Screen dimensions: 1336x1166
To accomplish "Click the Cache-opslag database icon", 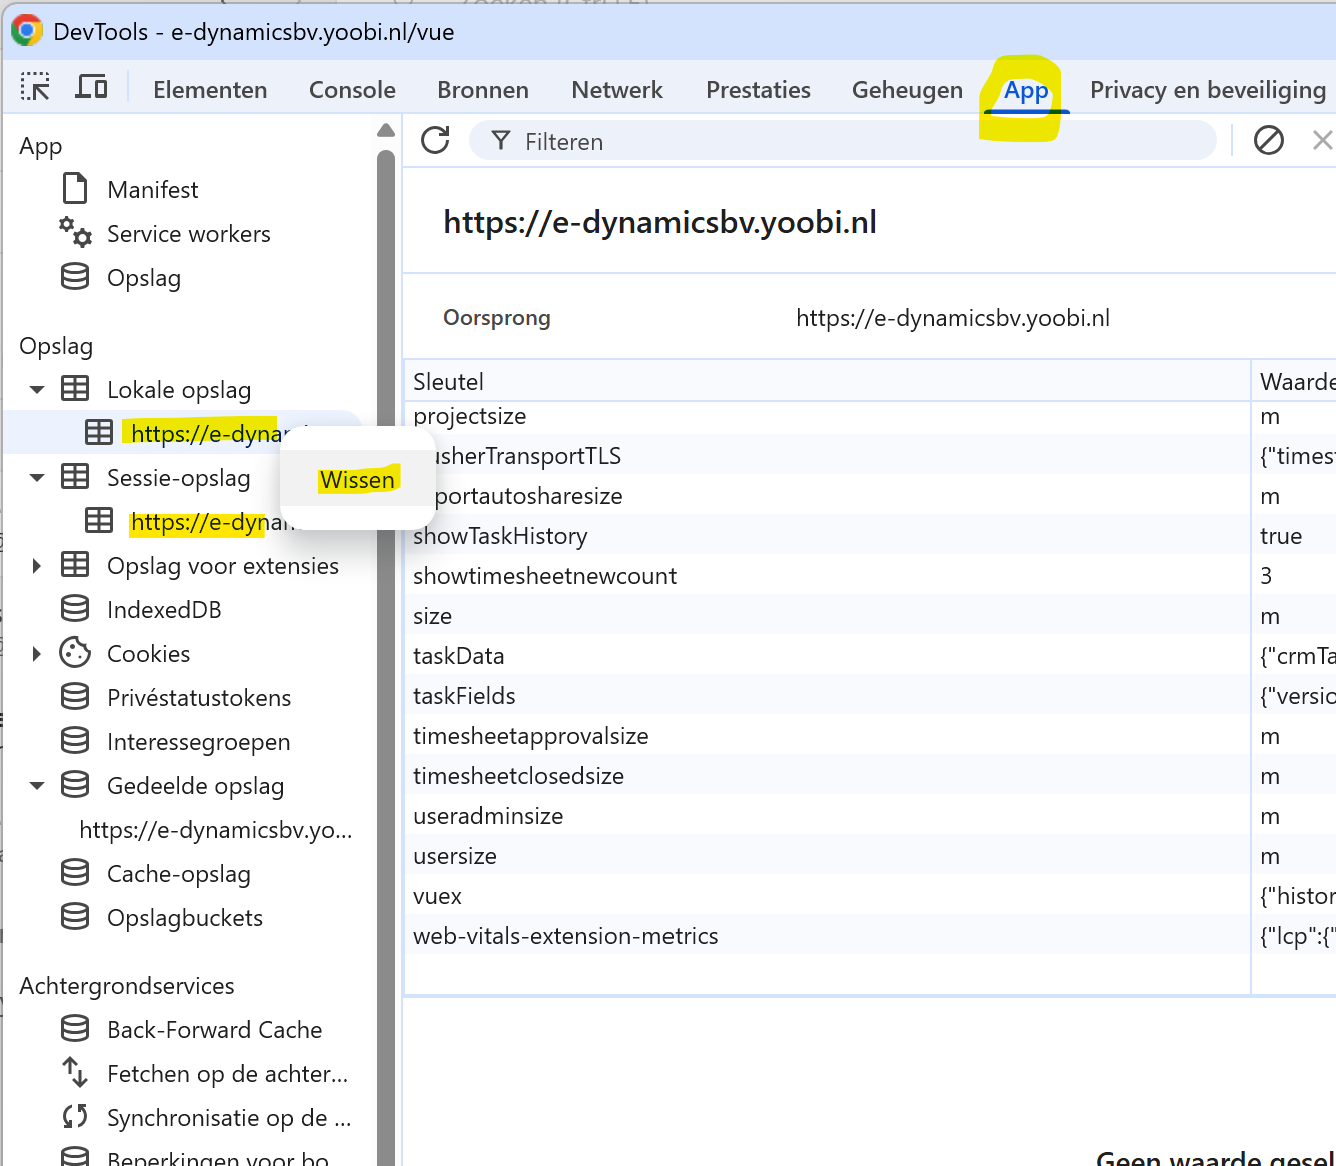I will click(x=75, y=873).
